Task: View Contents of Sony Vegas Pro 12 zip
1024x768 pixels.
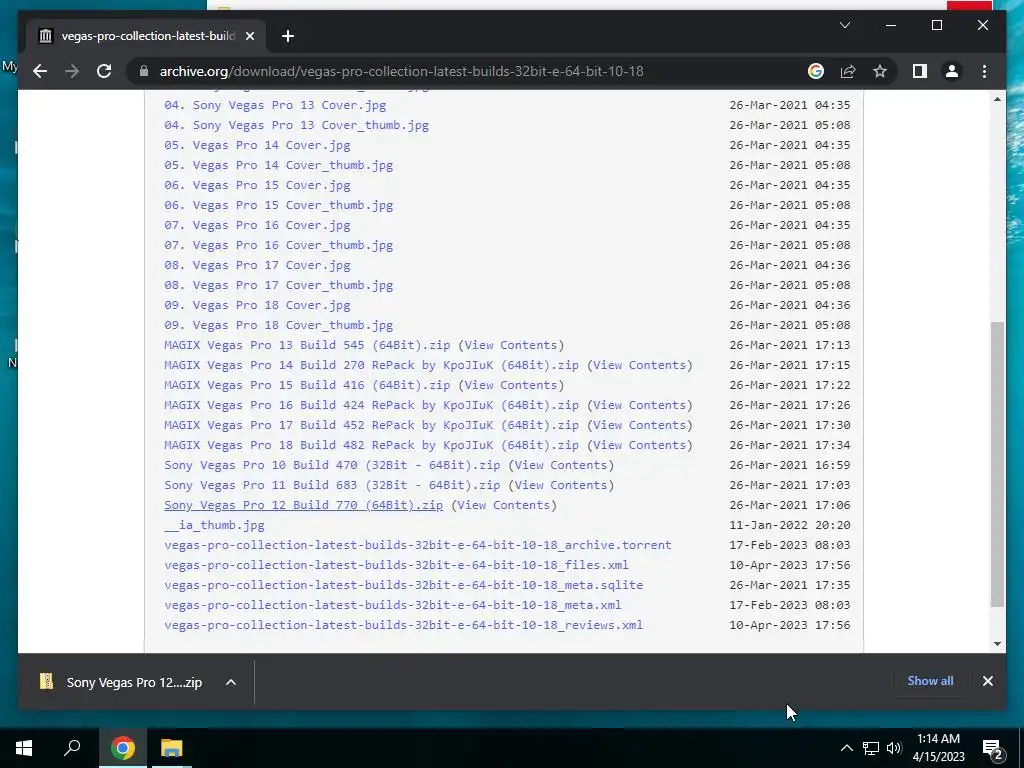Action: [x=504, y=505]
